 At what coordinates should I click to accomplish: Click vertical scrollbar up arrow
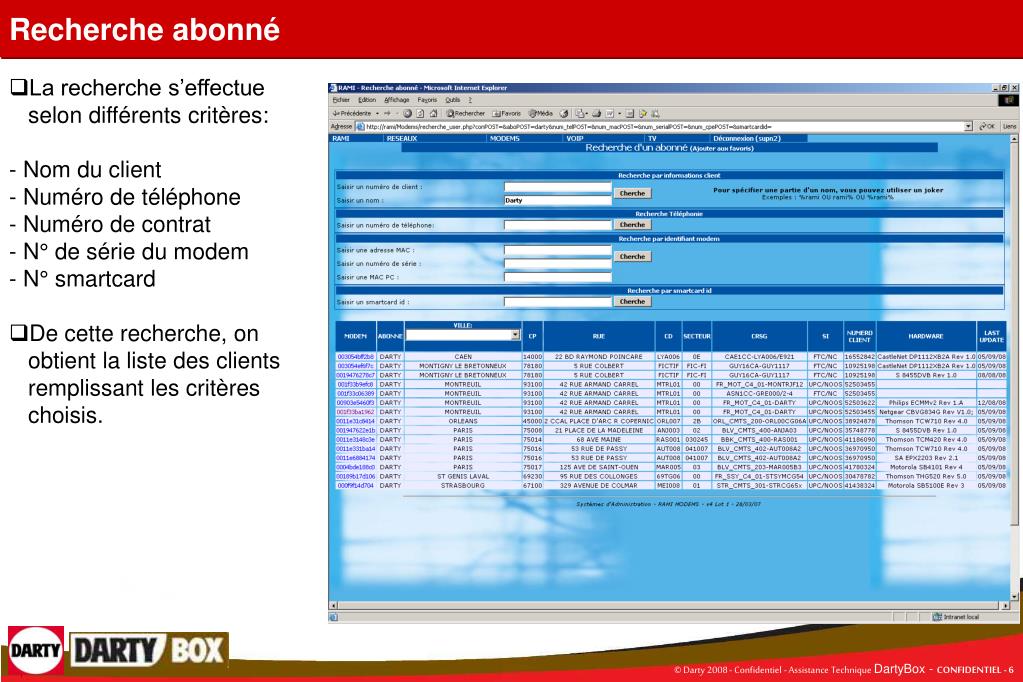[1014, 139]
